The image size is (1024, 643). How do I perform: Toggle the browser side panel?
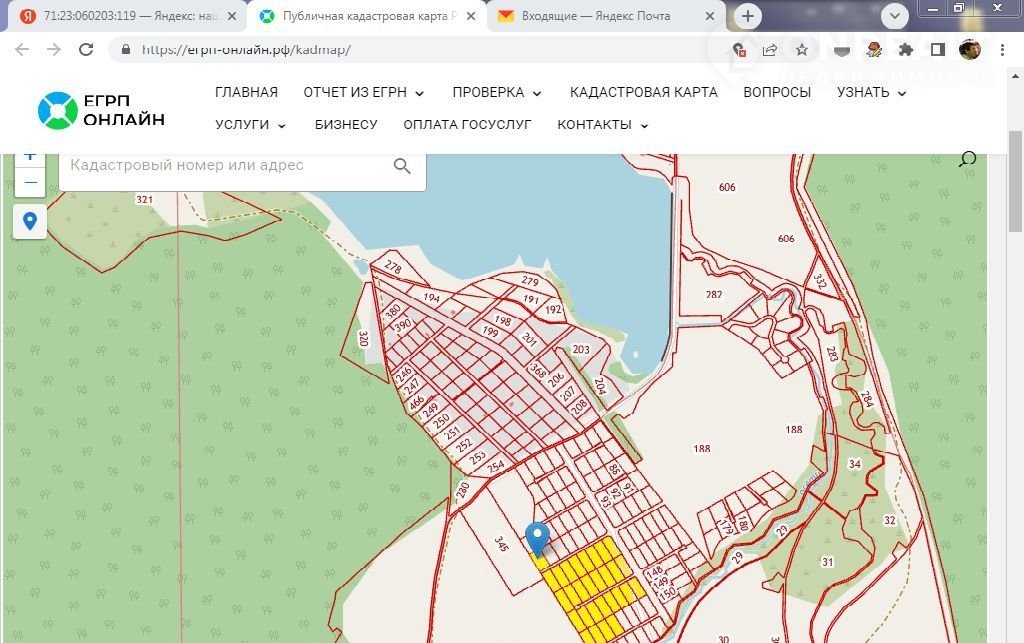(x=938, y=50)
